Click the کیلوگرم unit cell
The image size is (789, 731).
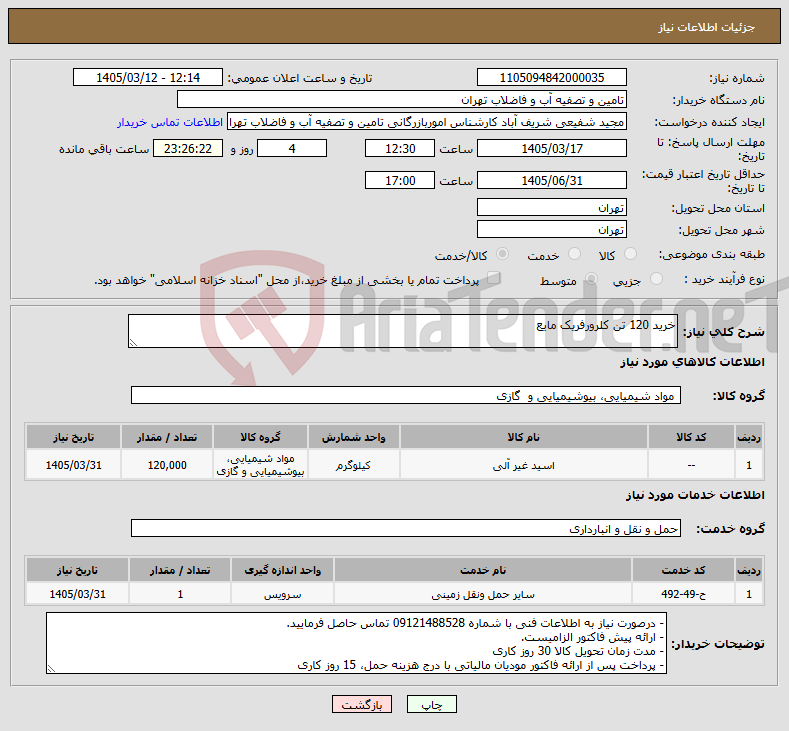pos(353,465)
